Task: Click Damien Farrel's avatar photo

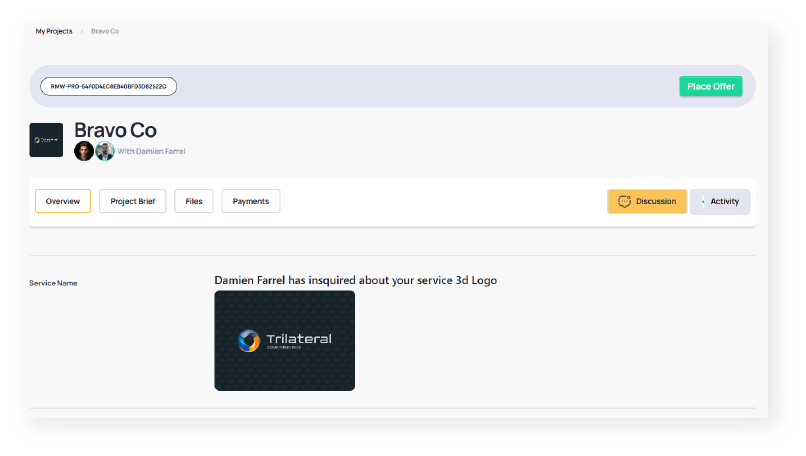Action: (105, 151)
